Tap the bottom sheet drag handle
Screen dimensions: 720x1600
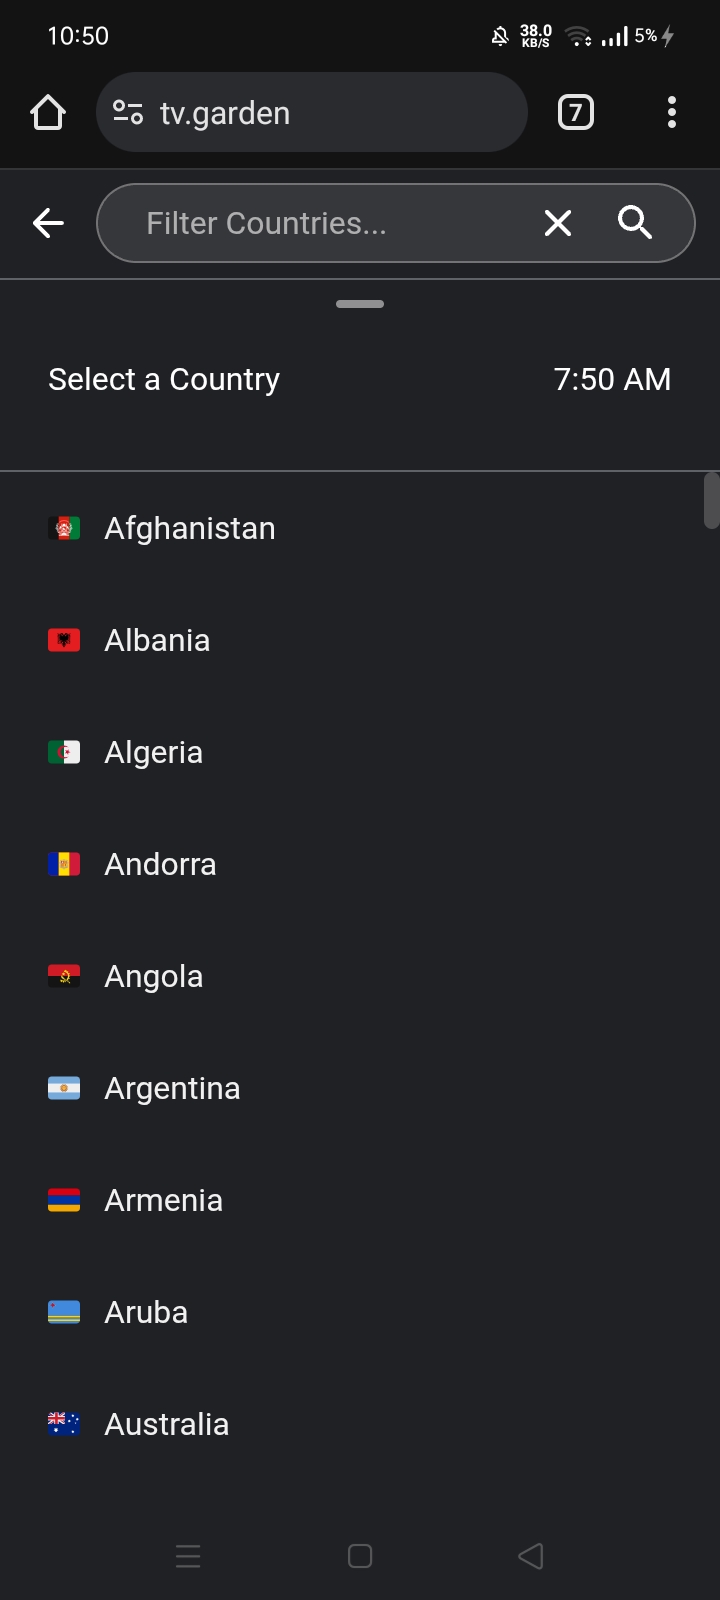(x=360, y=304)
